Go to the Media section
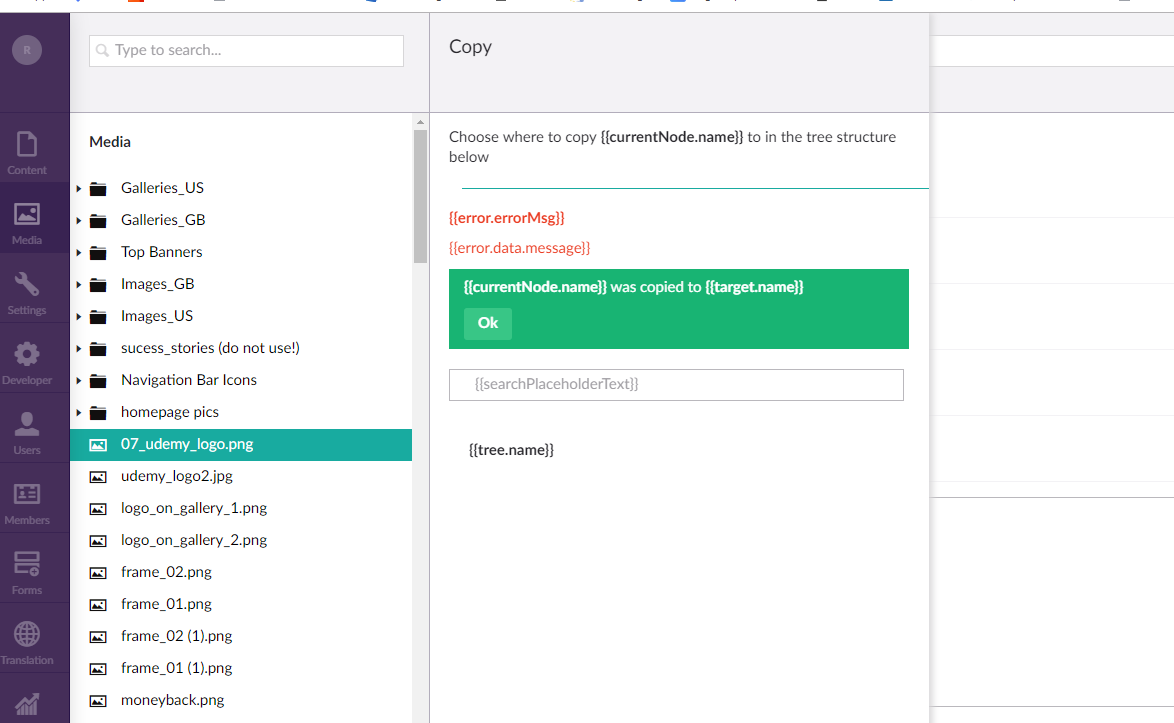Viewport: 1174px width, 723px height. [27, 223]
